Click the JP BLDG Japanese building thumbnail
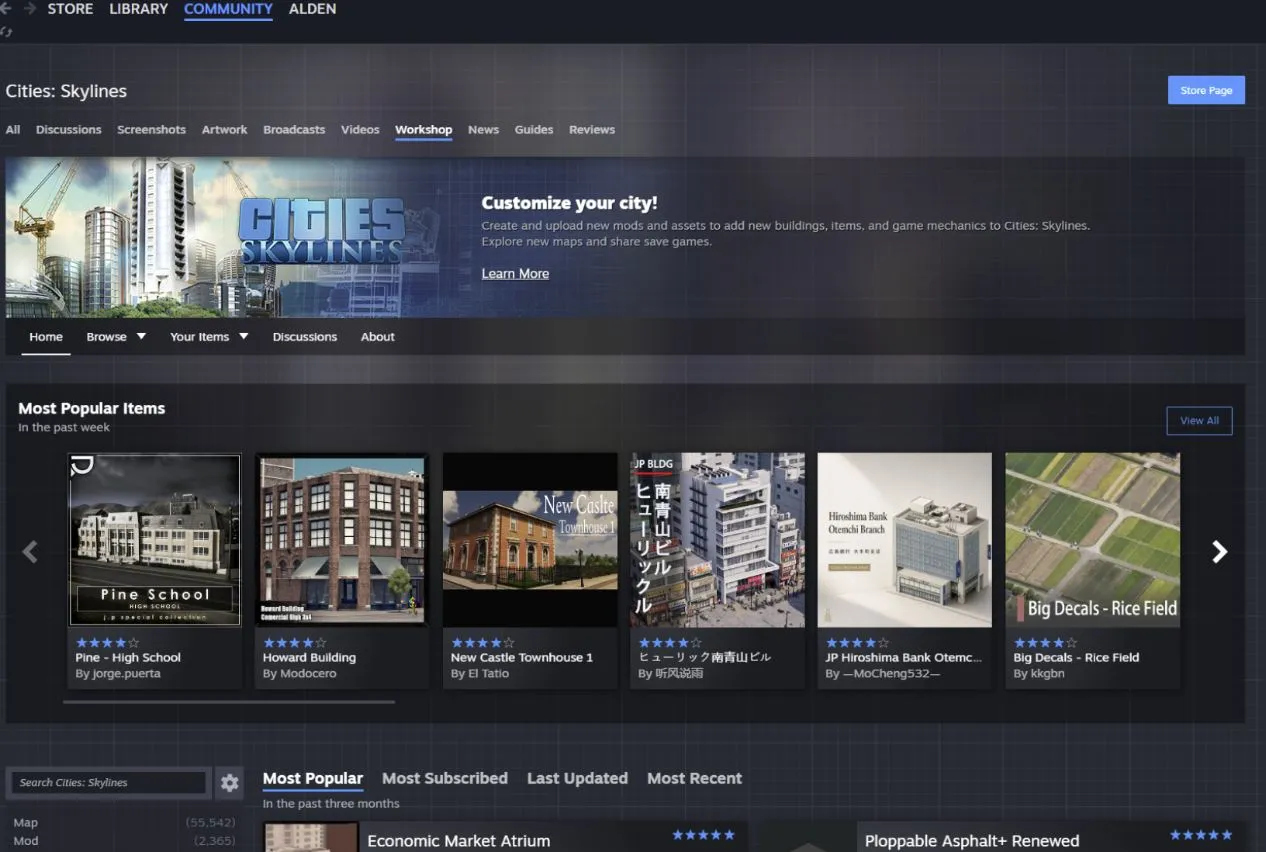This screenshot has width=1266, height=852. pos(717,540)
